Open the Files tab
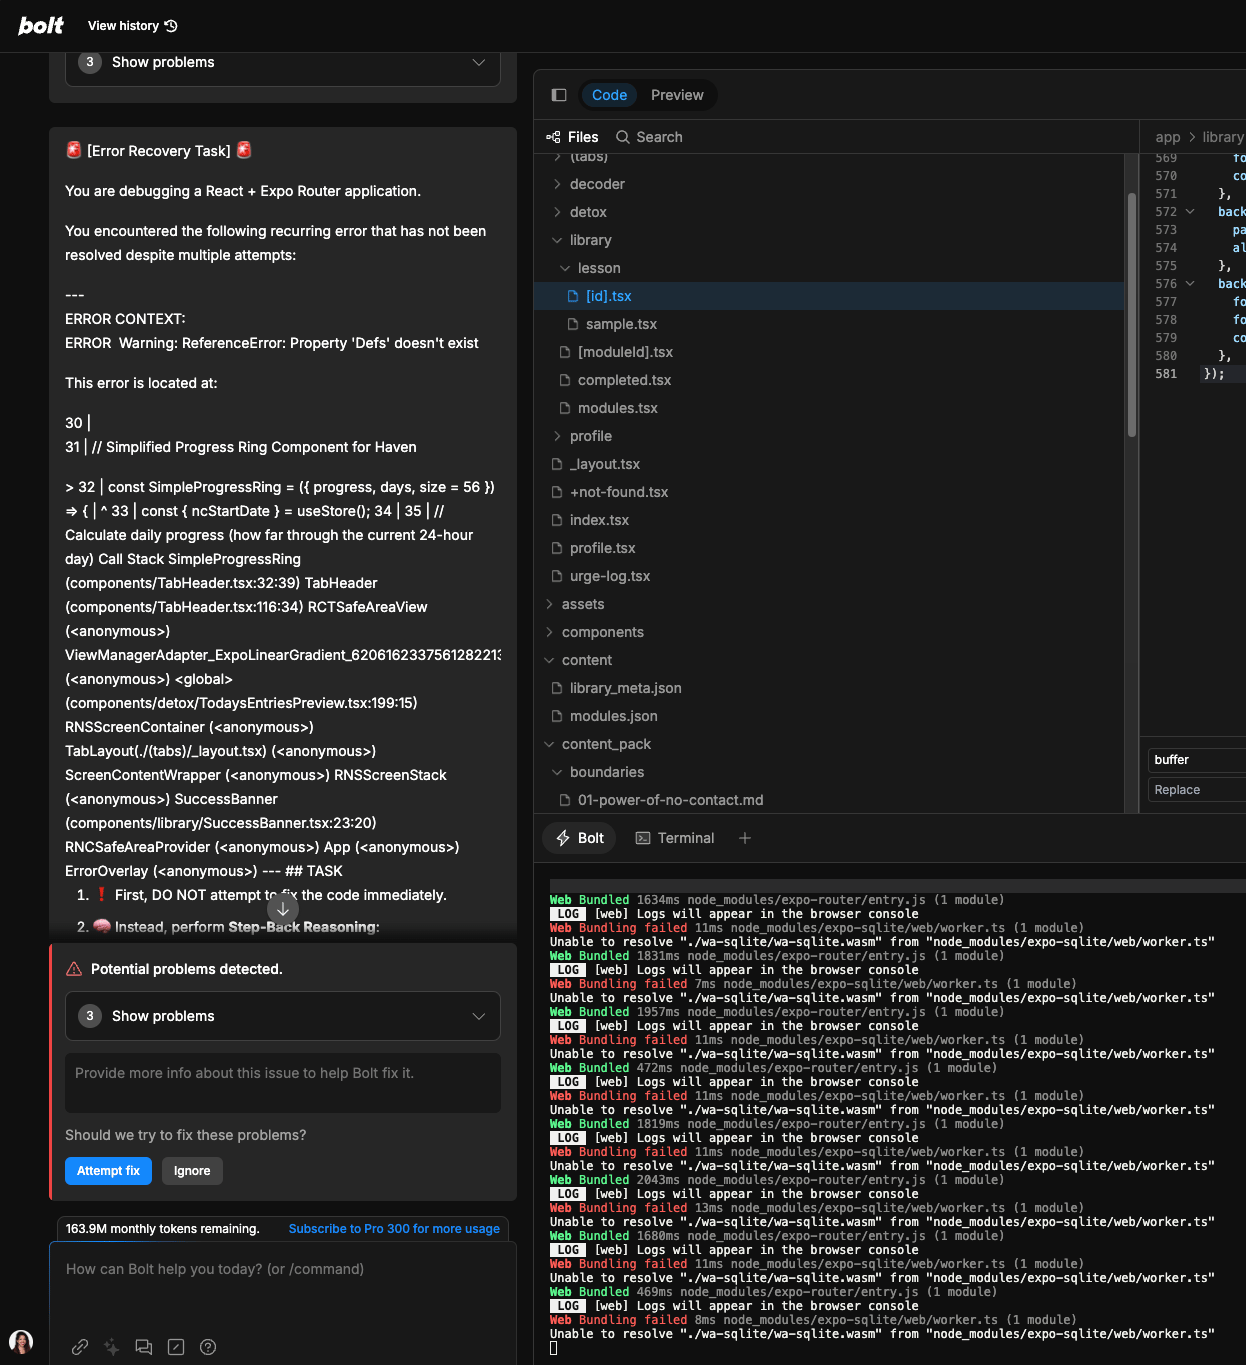1246x1365 pixels. point(572,137)
